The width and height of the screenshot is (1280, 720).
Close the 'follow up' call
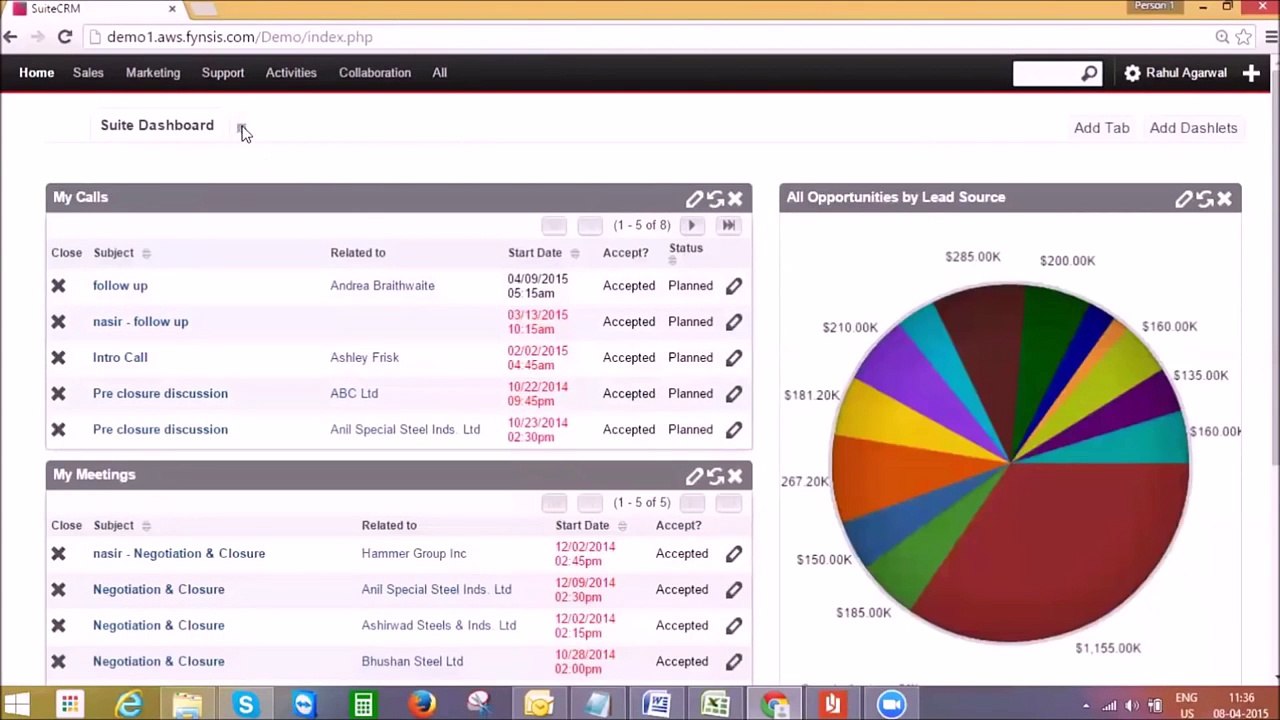coord(58,286)
